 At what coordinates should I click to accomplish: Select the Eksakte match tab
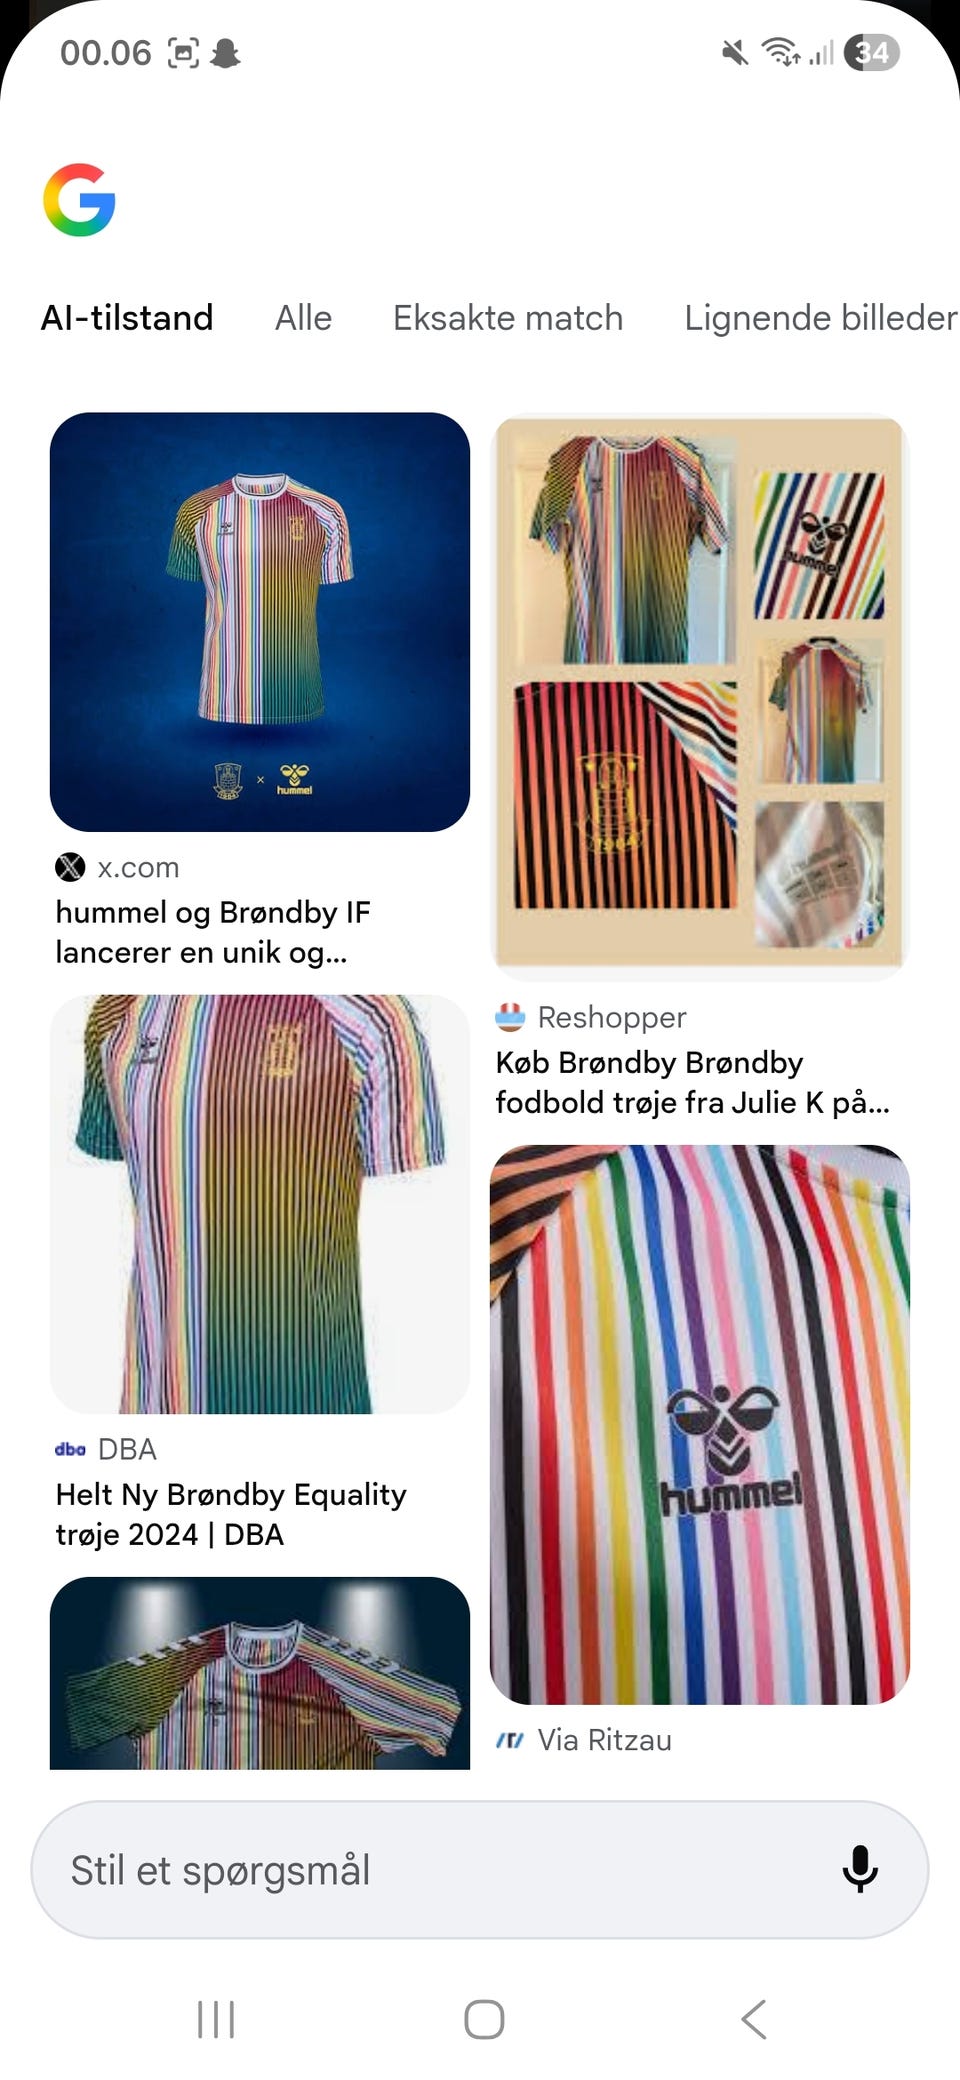pyautogui.click(x=508, y=318)
